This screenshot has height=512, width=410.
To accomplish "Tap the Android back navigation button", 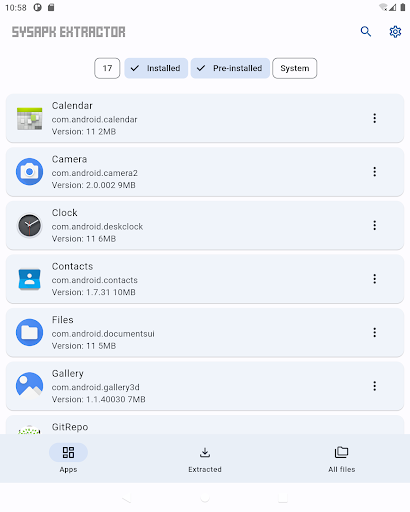I will [127, 498].
